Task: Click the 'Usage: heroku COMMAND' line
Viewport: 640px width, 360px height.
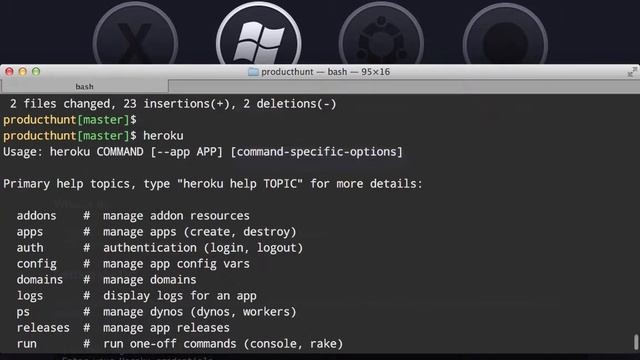Action: 203,152
